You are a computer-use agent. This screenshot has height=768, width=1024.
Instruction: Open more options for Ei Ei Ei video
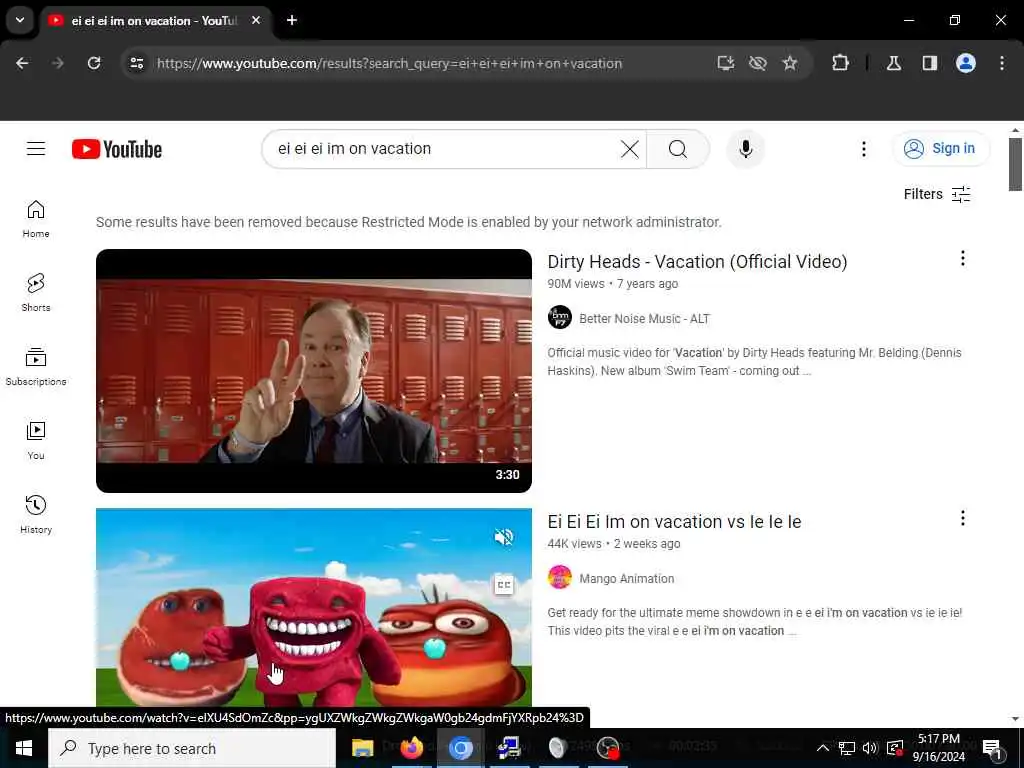click(x=962, y=519)
